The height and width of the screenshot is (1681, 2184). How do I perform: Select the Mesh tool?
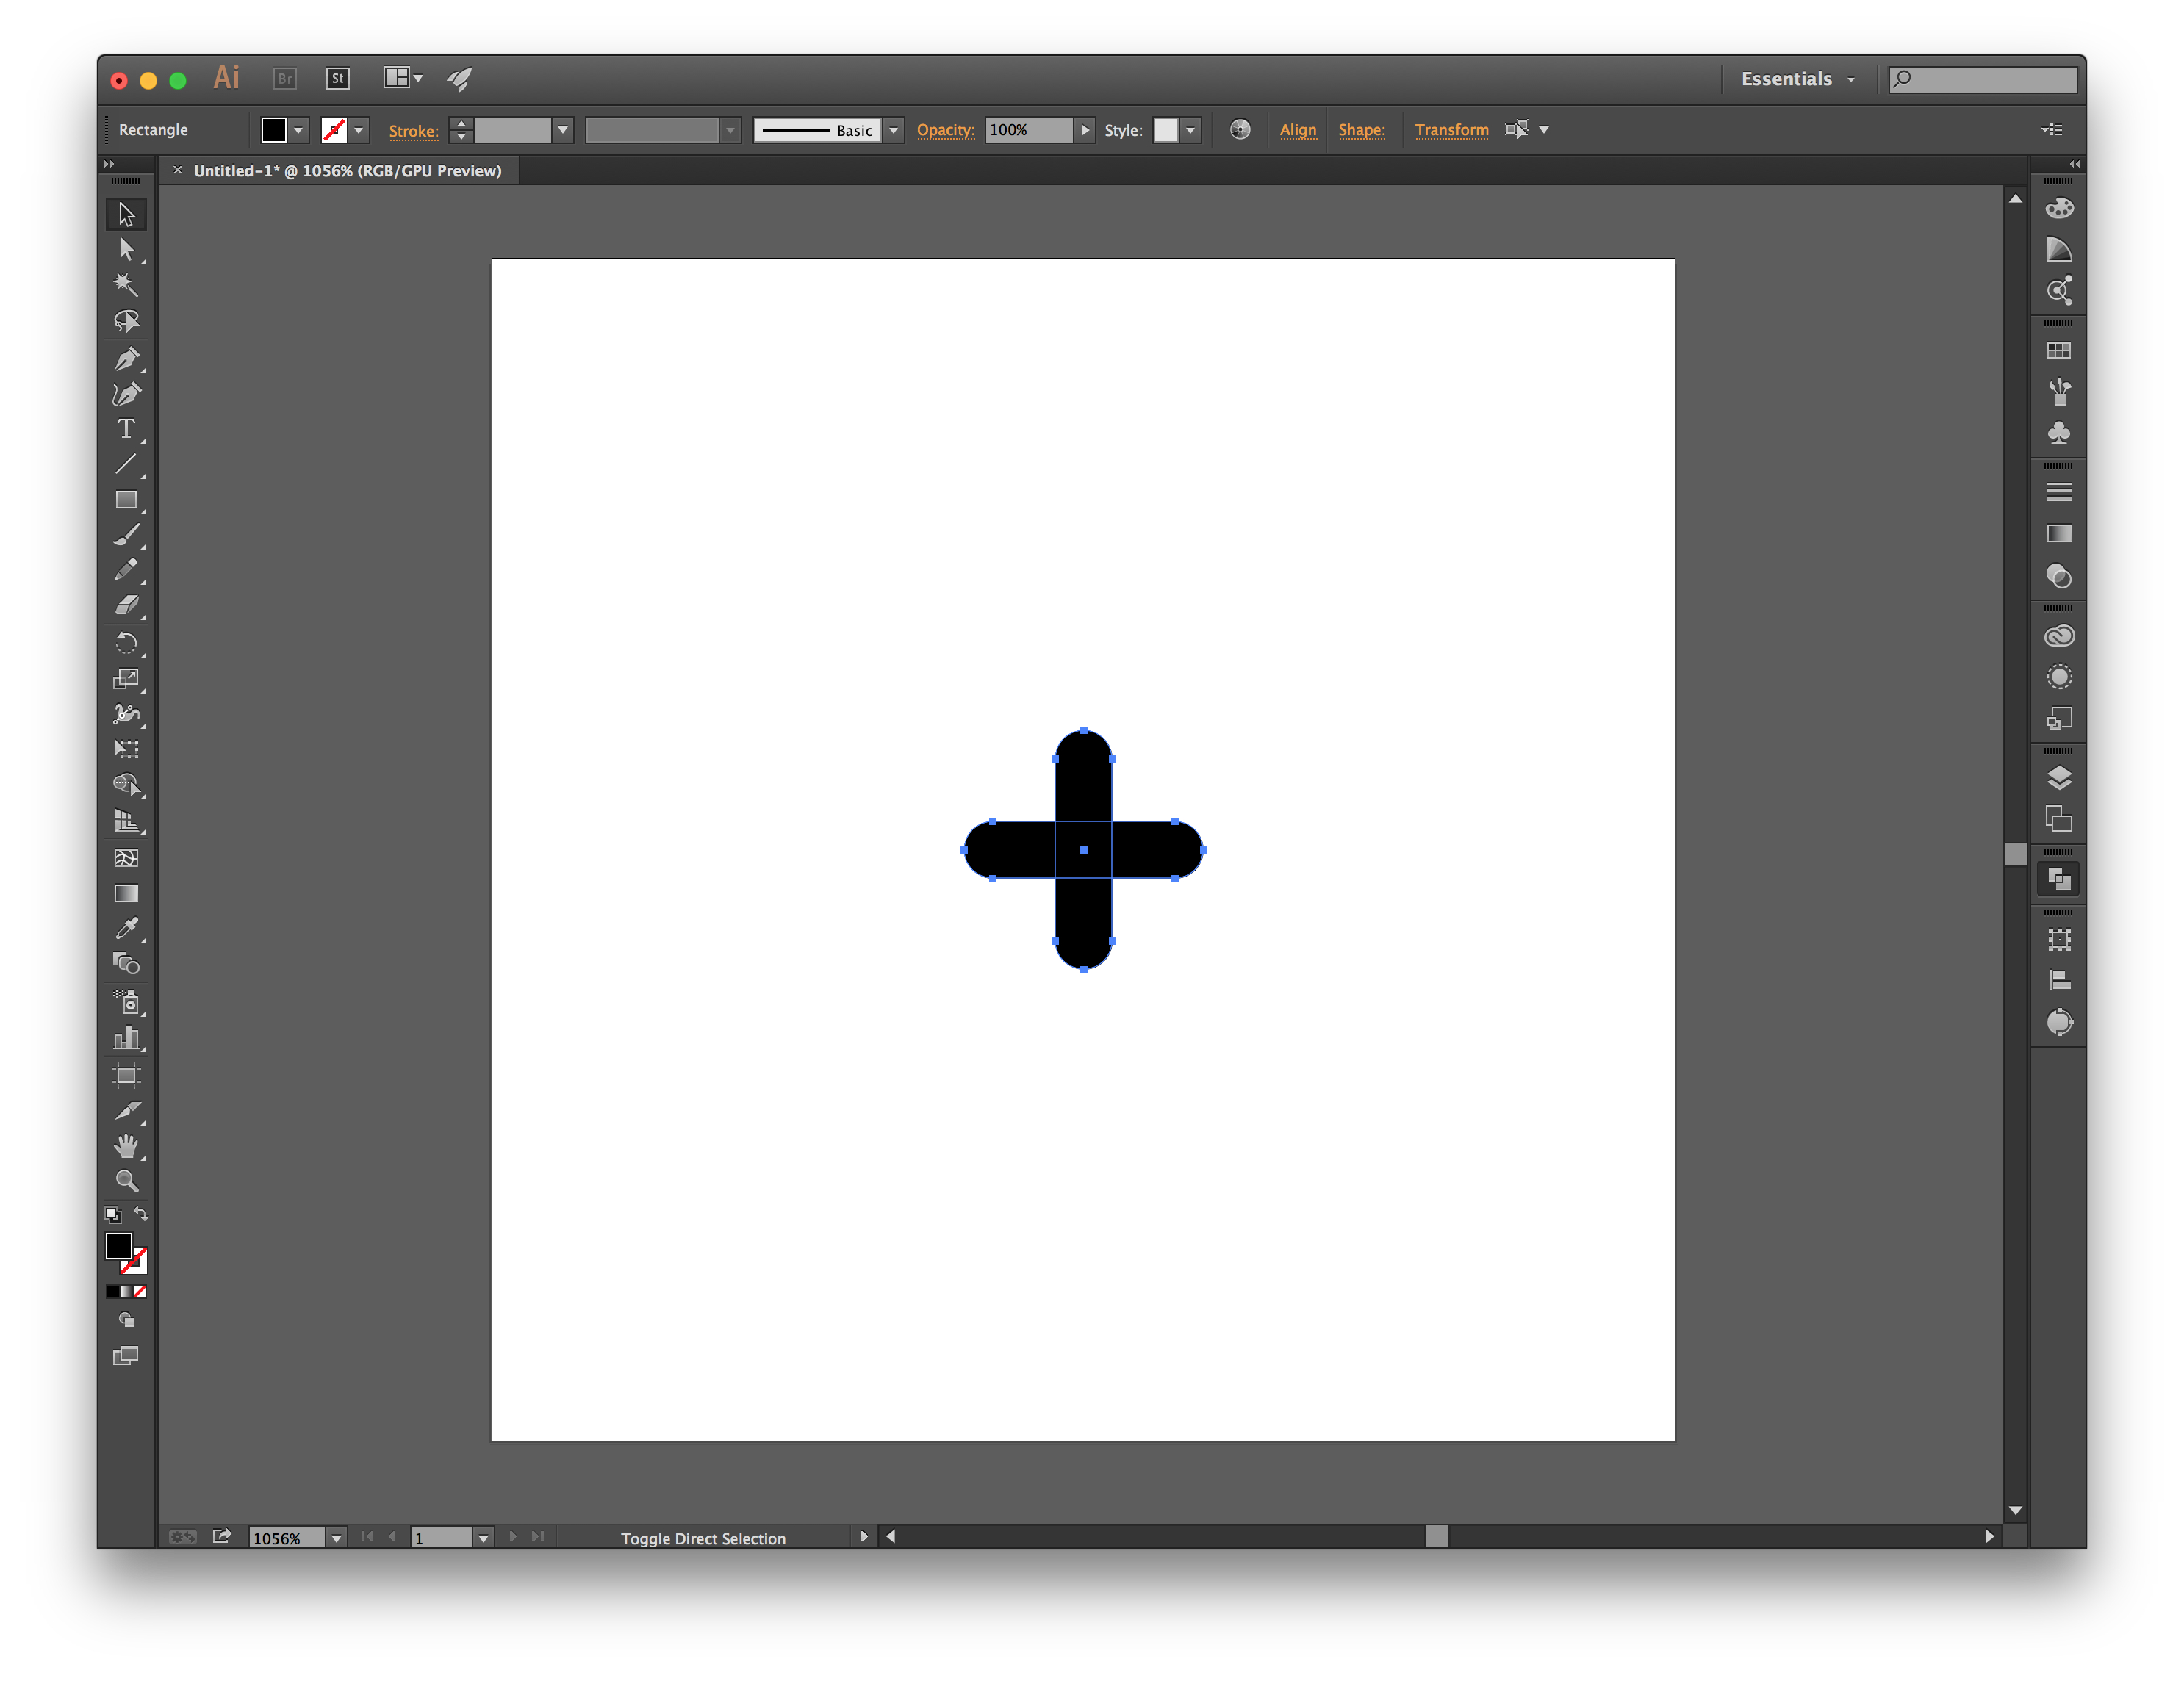point(126,858)
